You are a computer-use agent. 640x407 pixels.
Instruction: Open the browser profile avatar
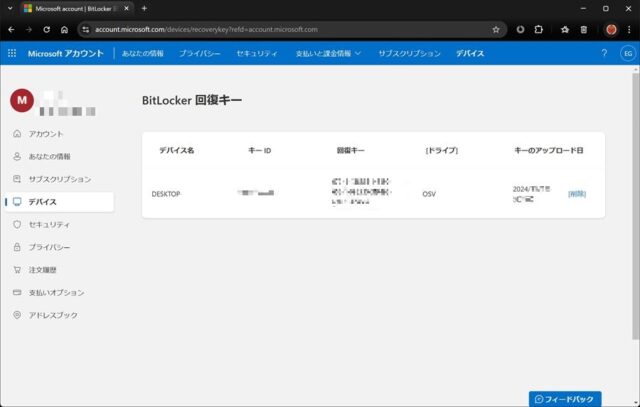[611, 29]
